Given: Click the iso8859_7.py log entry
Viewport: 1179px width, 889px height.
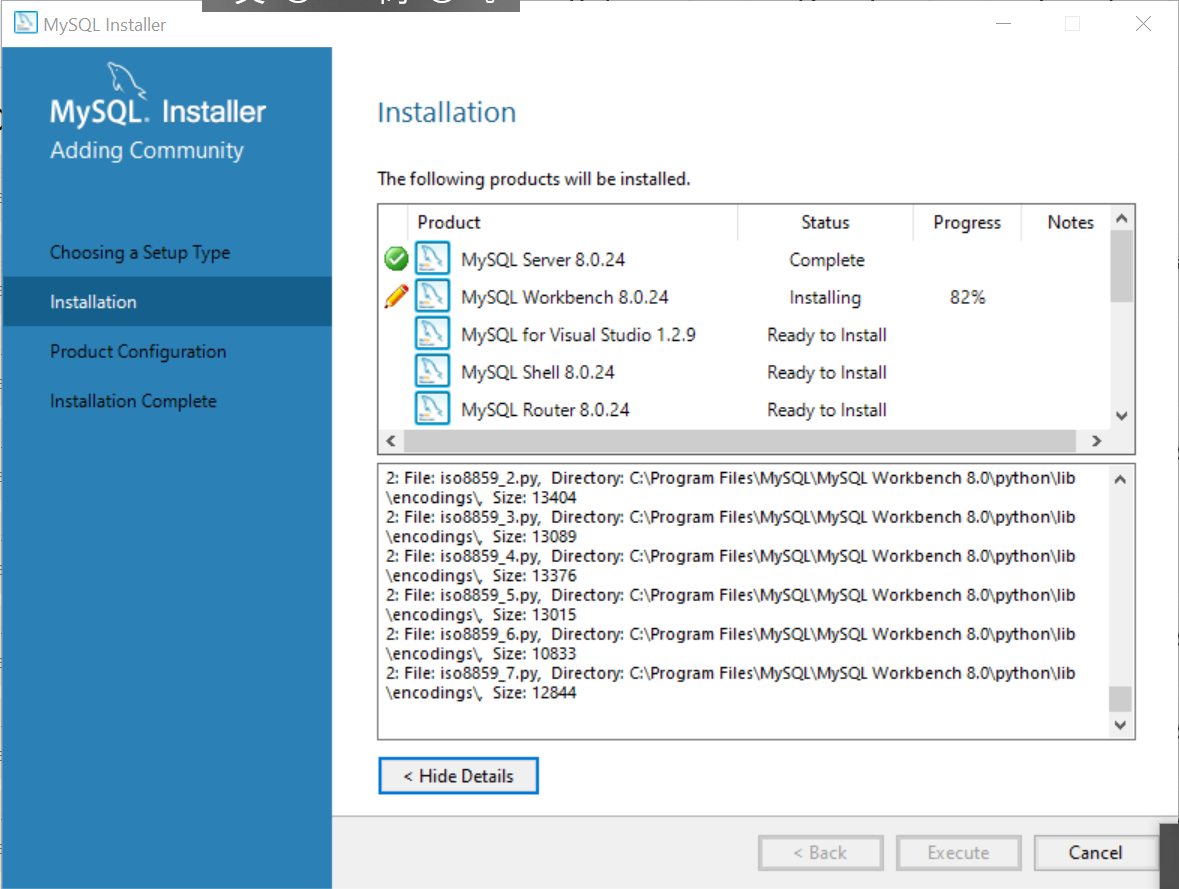Looking at the screenshot, I should point(730,683).
